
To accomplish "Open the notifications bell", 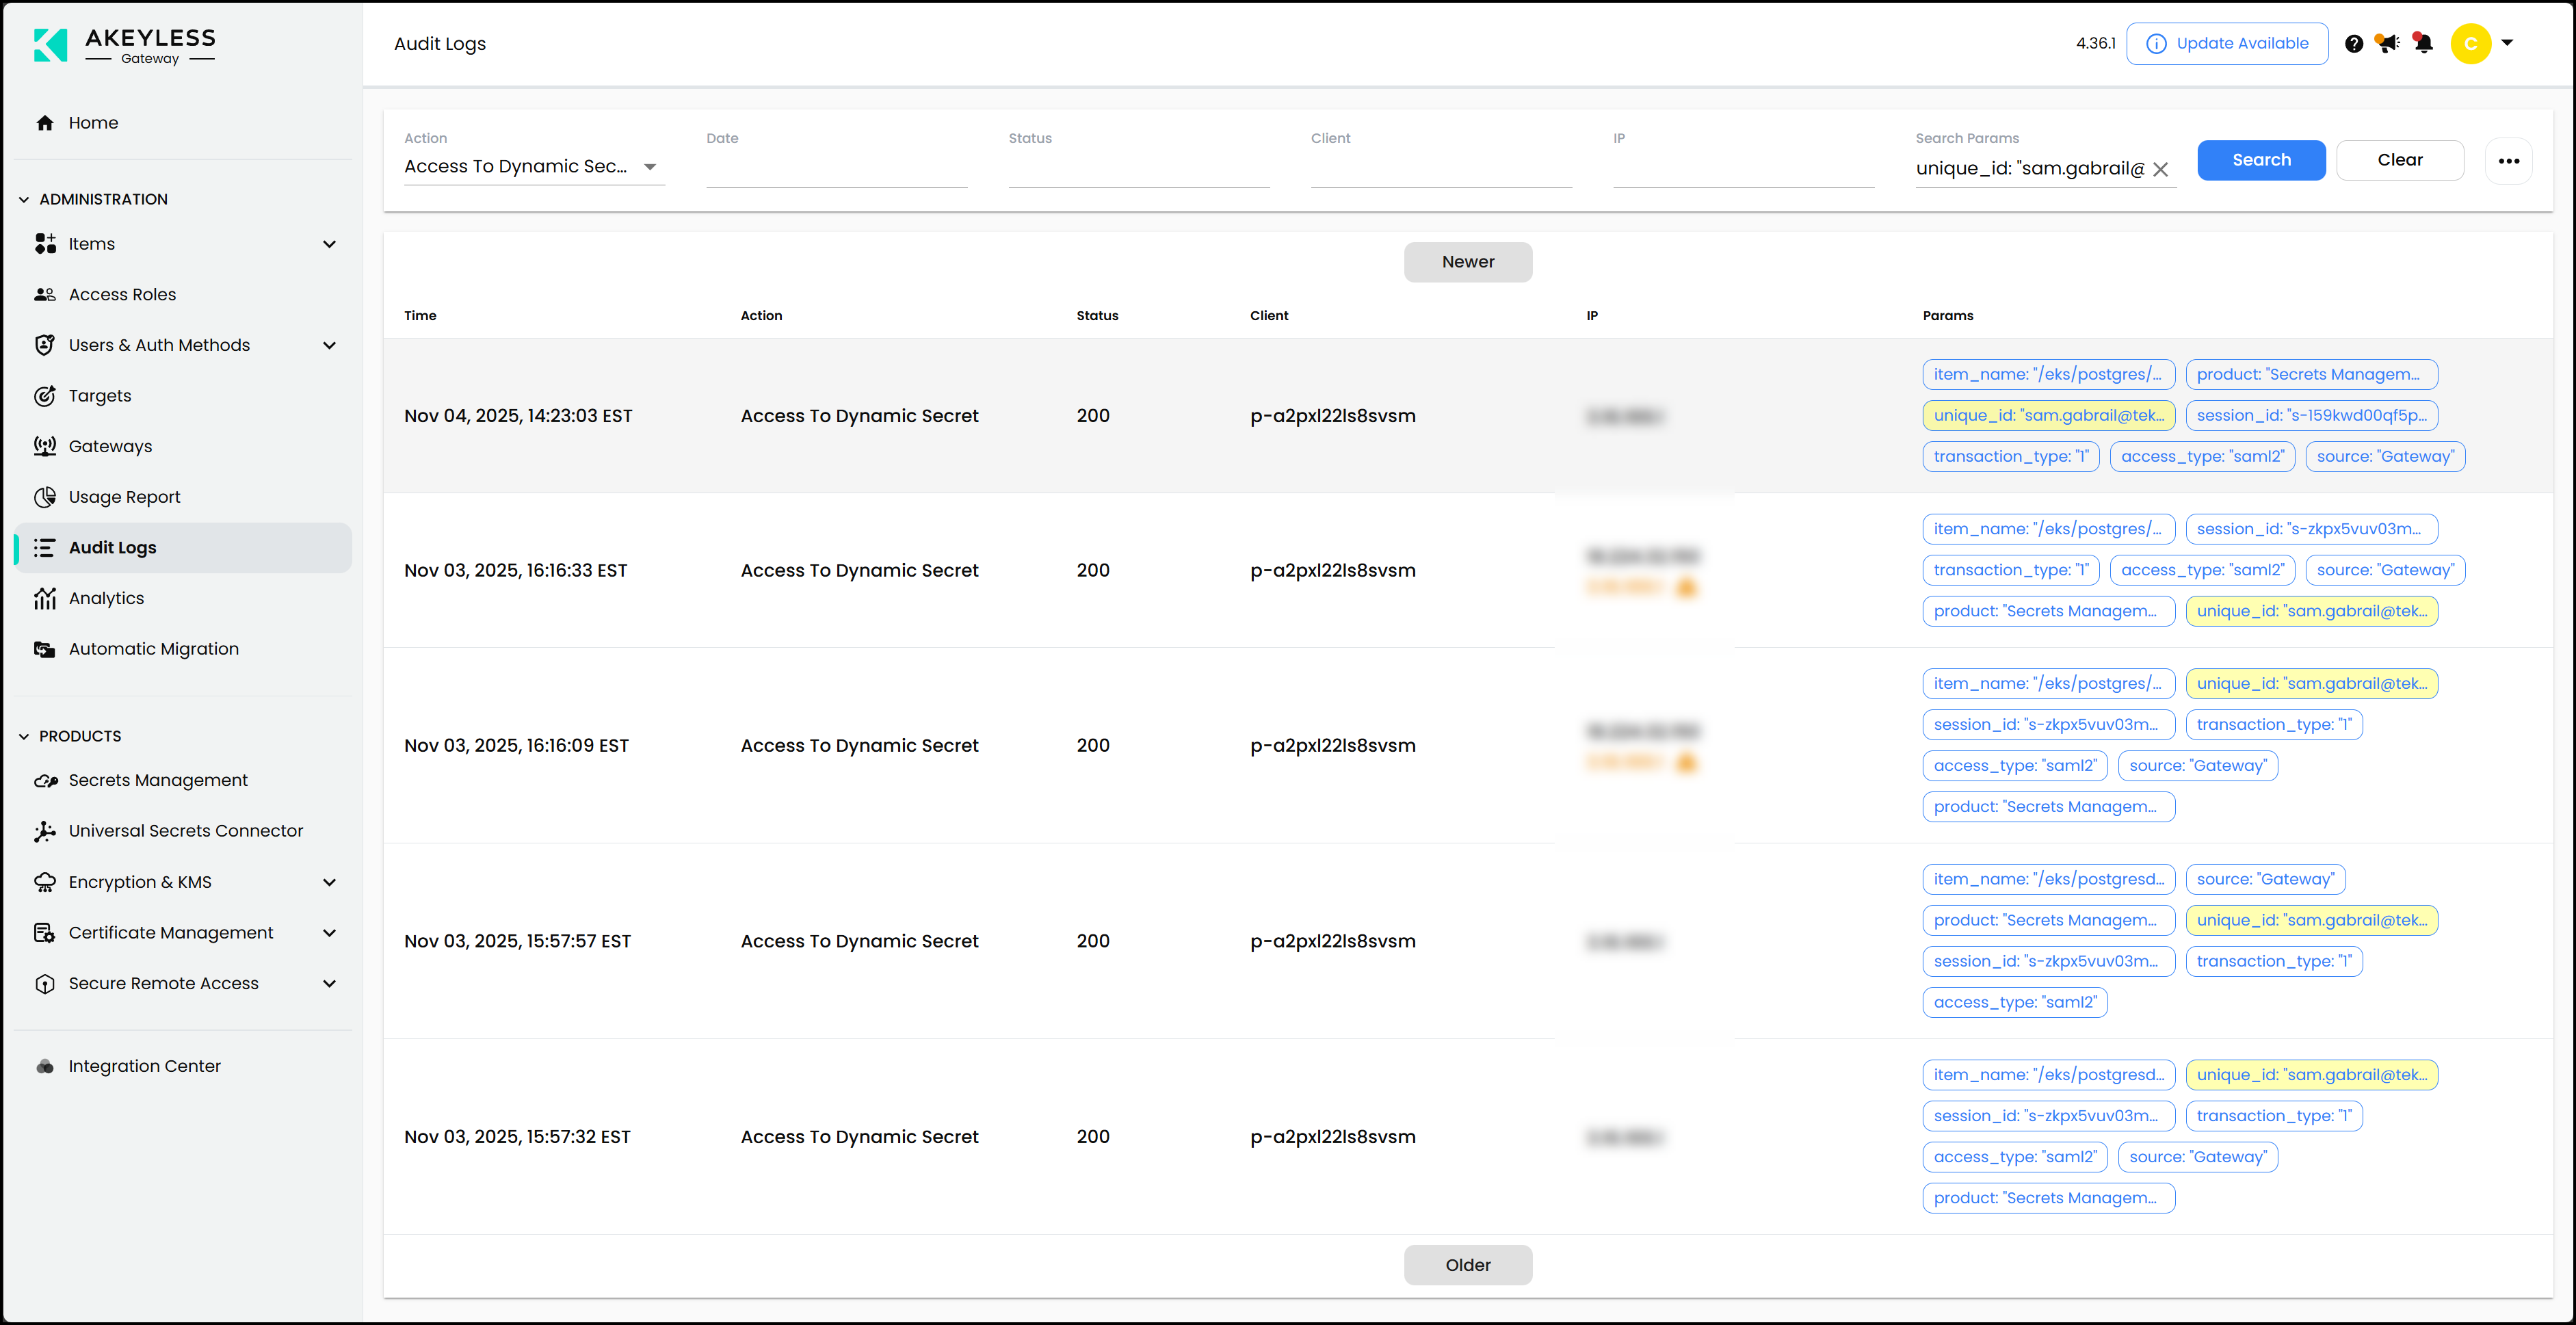I will tap(2423, 43).
